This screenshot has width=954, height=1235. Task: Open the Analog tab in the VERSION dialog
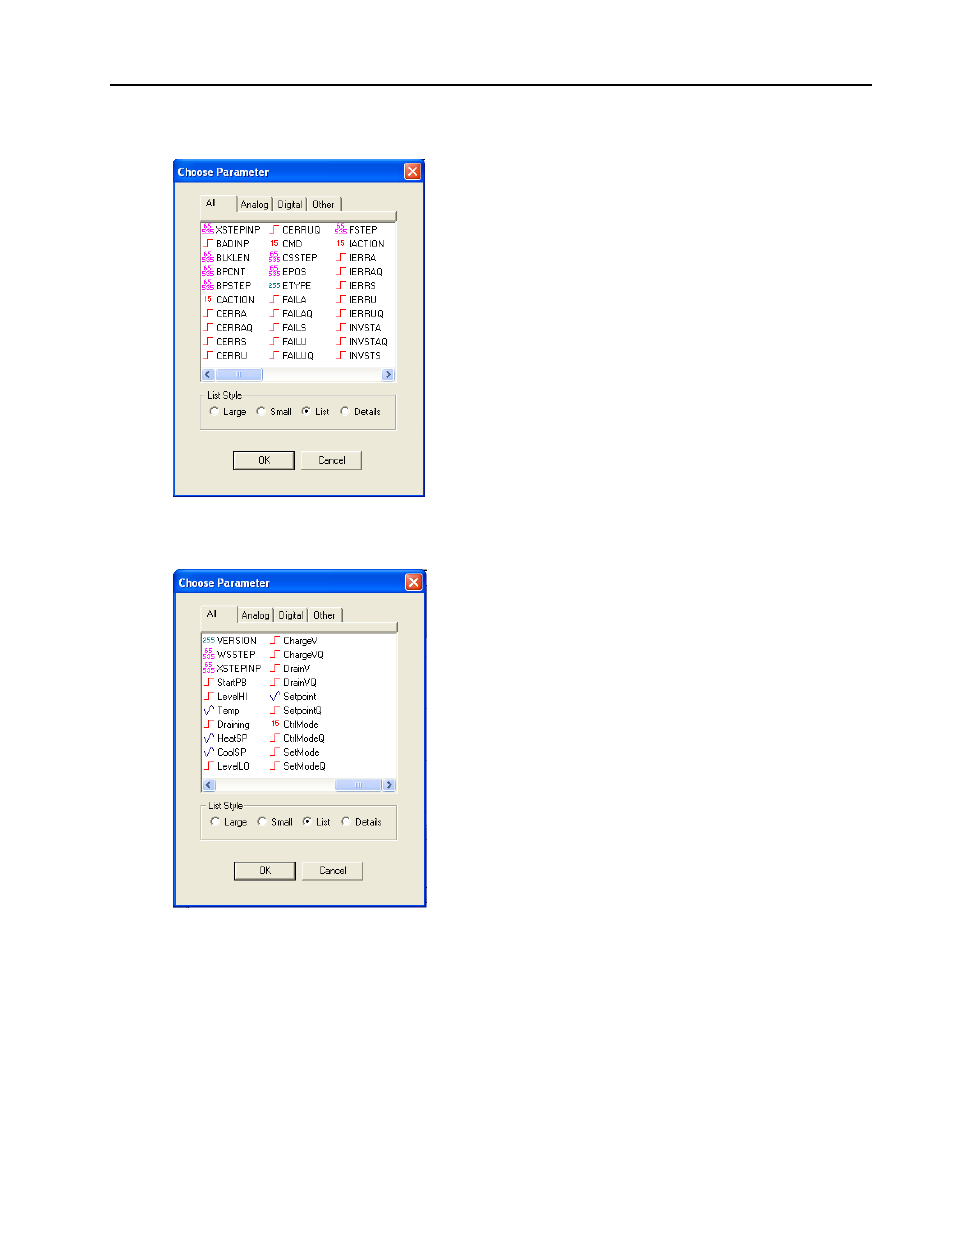[255, 615]
